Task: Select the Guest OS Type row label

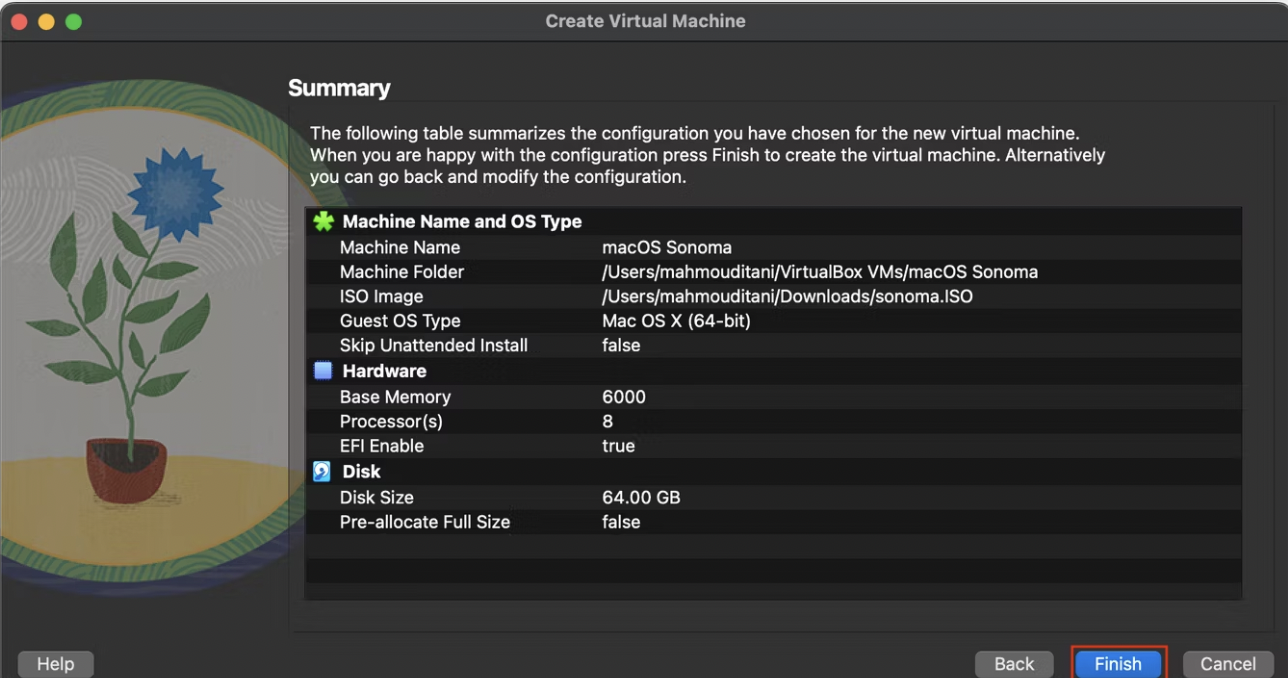Action: 400,321
